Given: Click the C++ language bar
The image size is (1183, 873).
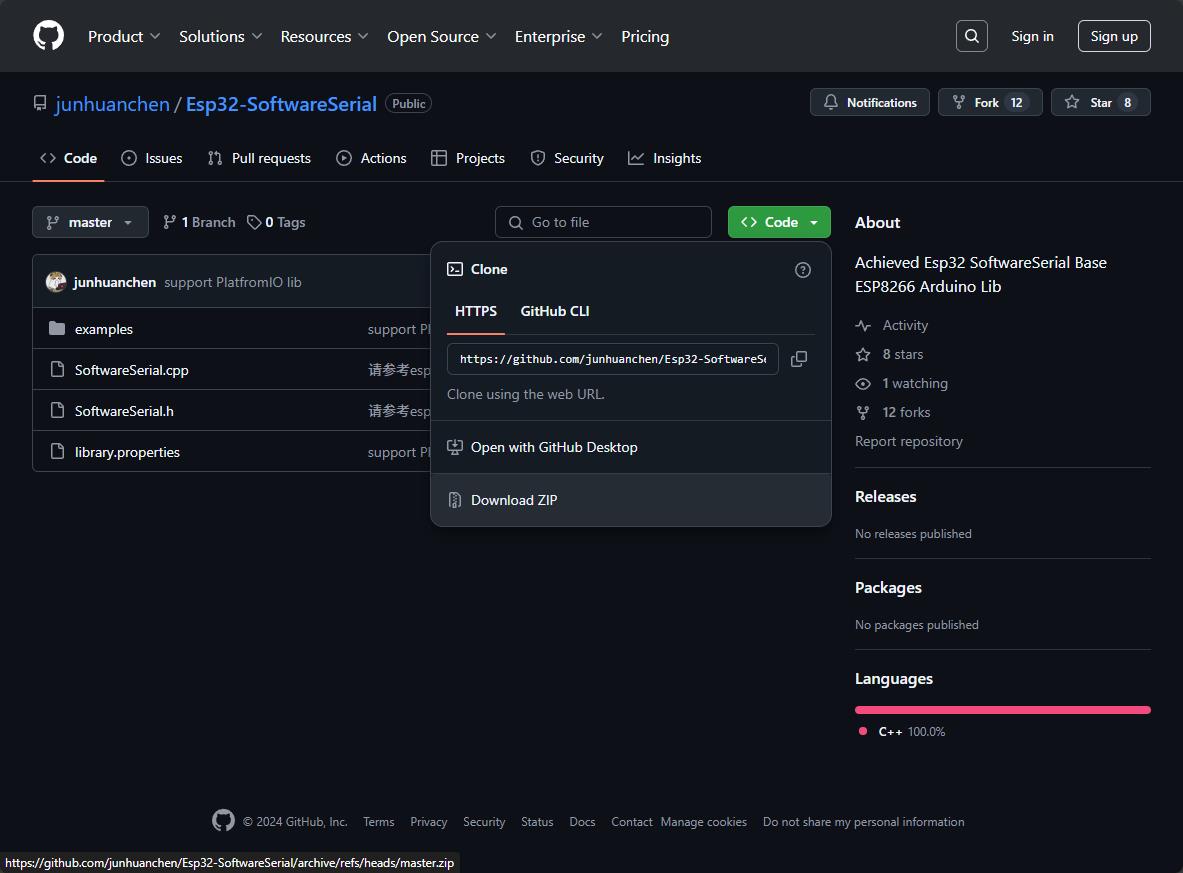Looking at the screenshot, I should 1003,710.
